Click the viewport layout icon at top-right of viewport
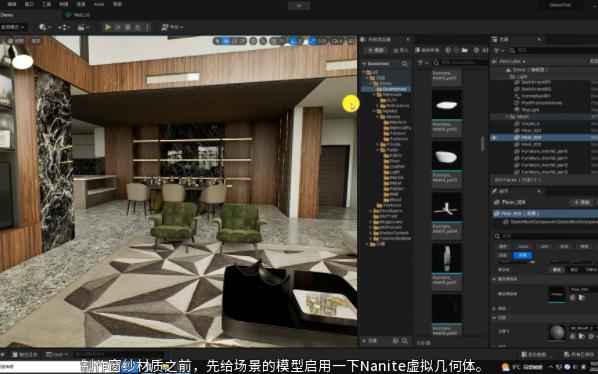Image resolution: width=598 pixels, height=374 pixels. click(x=351, y=41)
